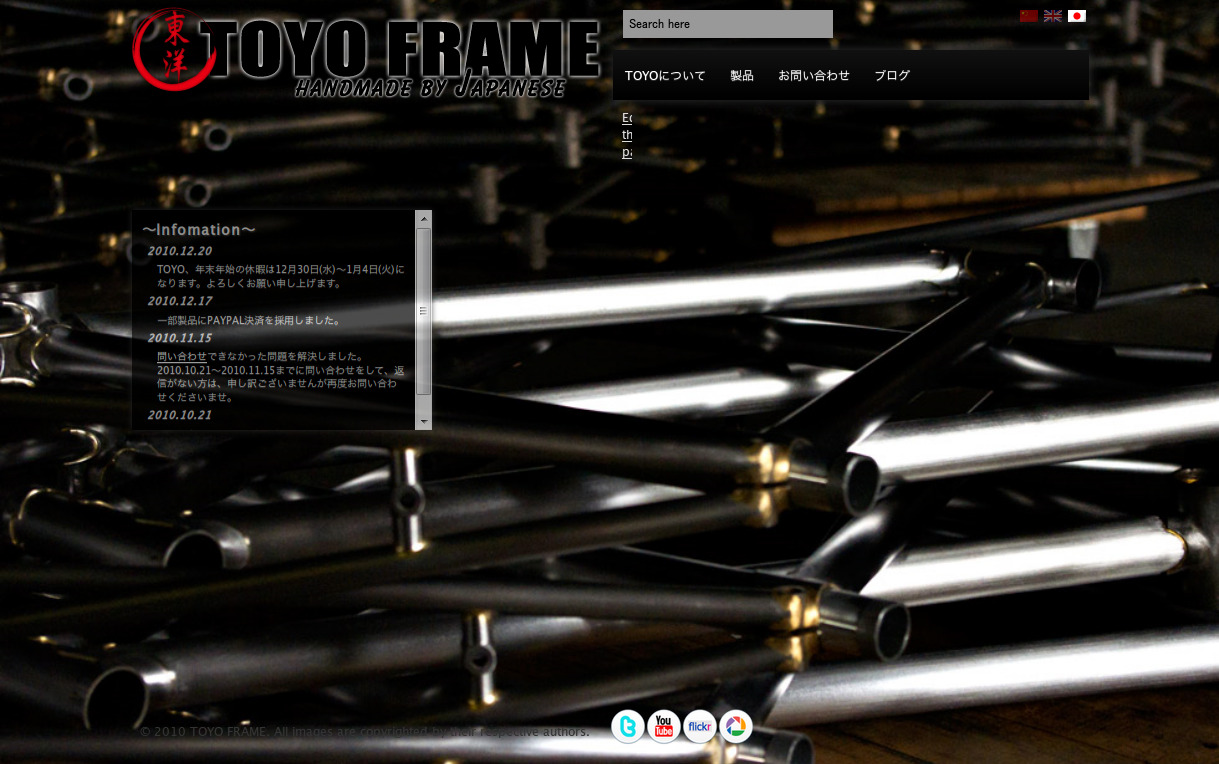The height and width of the screenshot is (764, 1219).
Task: Open the 製品 menu item
Action: pyautogui.click(x=742, y=76)
